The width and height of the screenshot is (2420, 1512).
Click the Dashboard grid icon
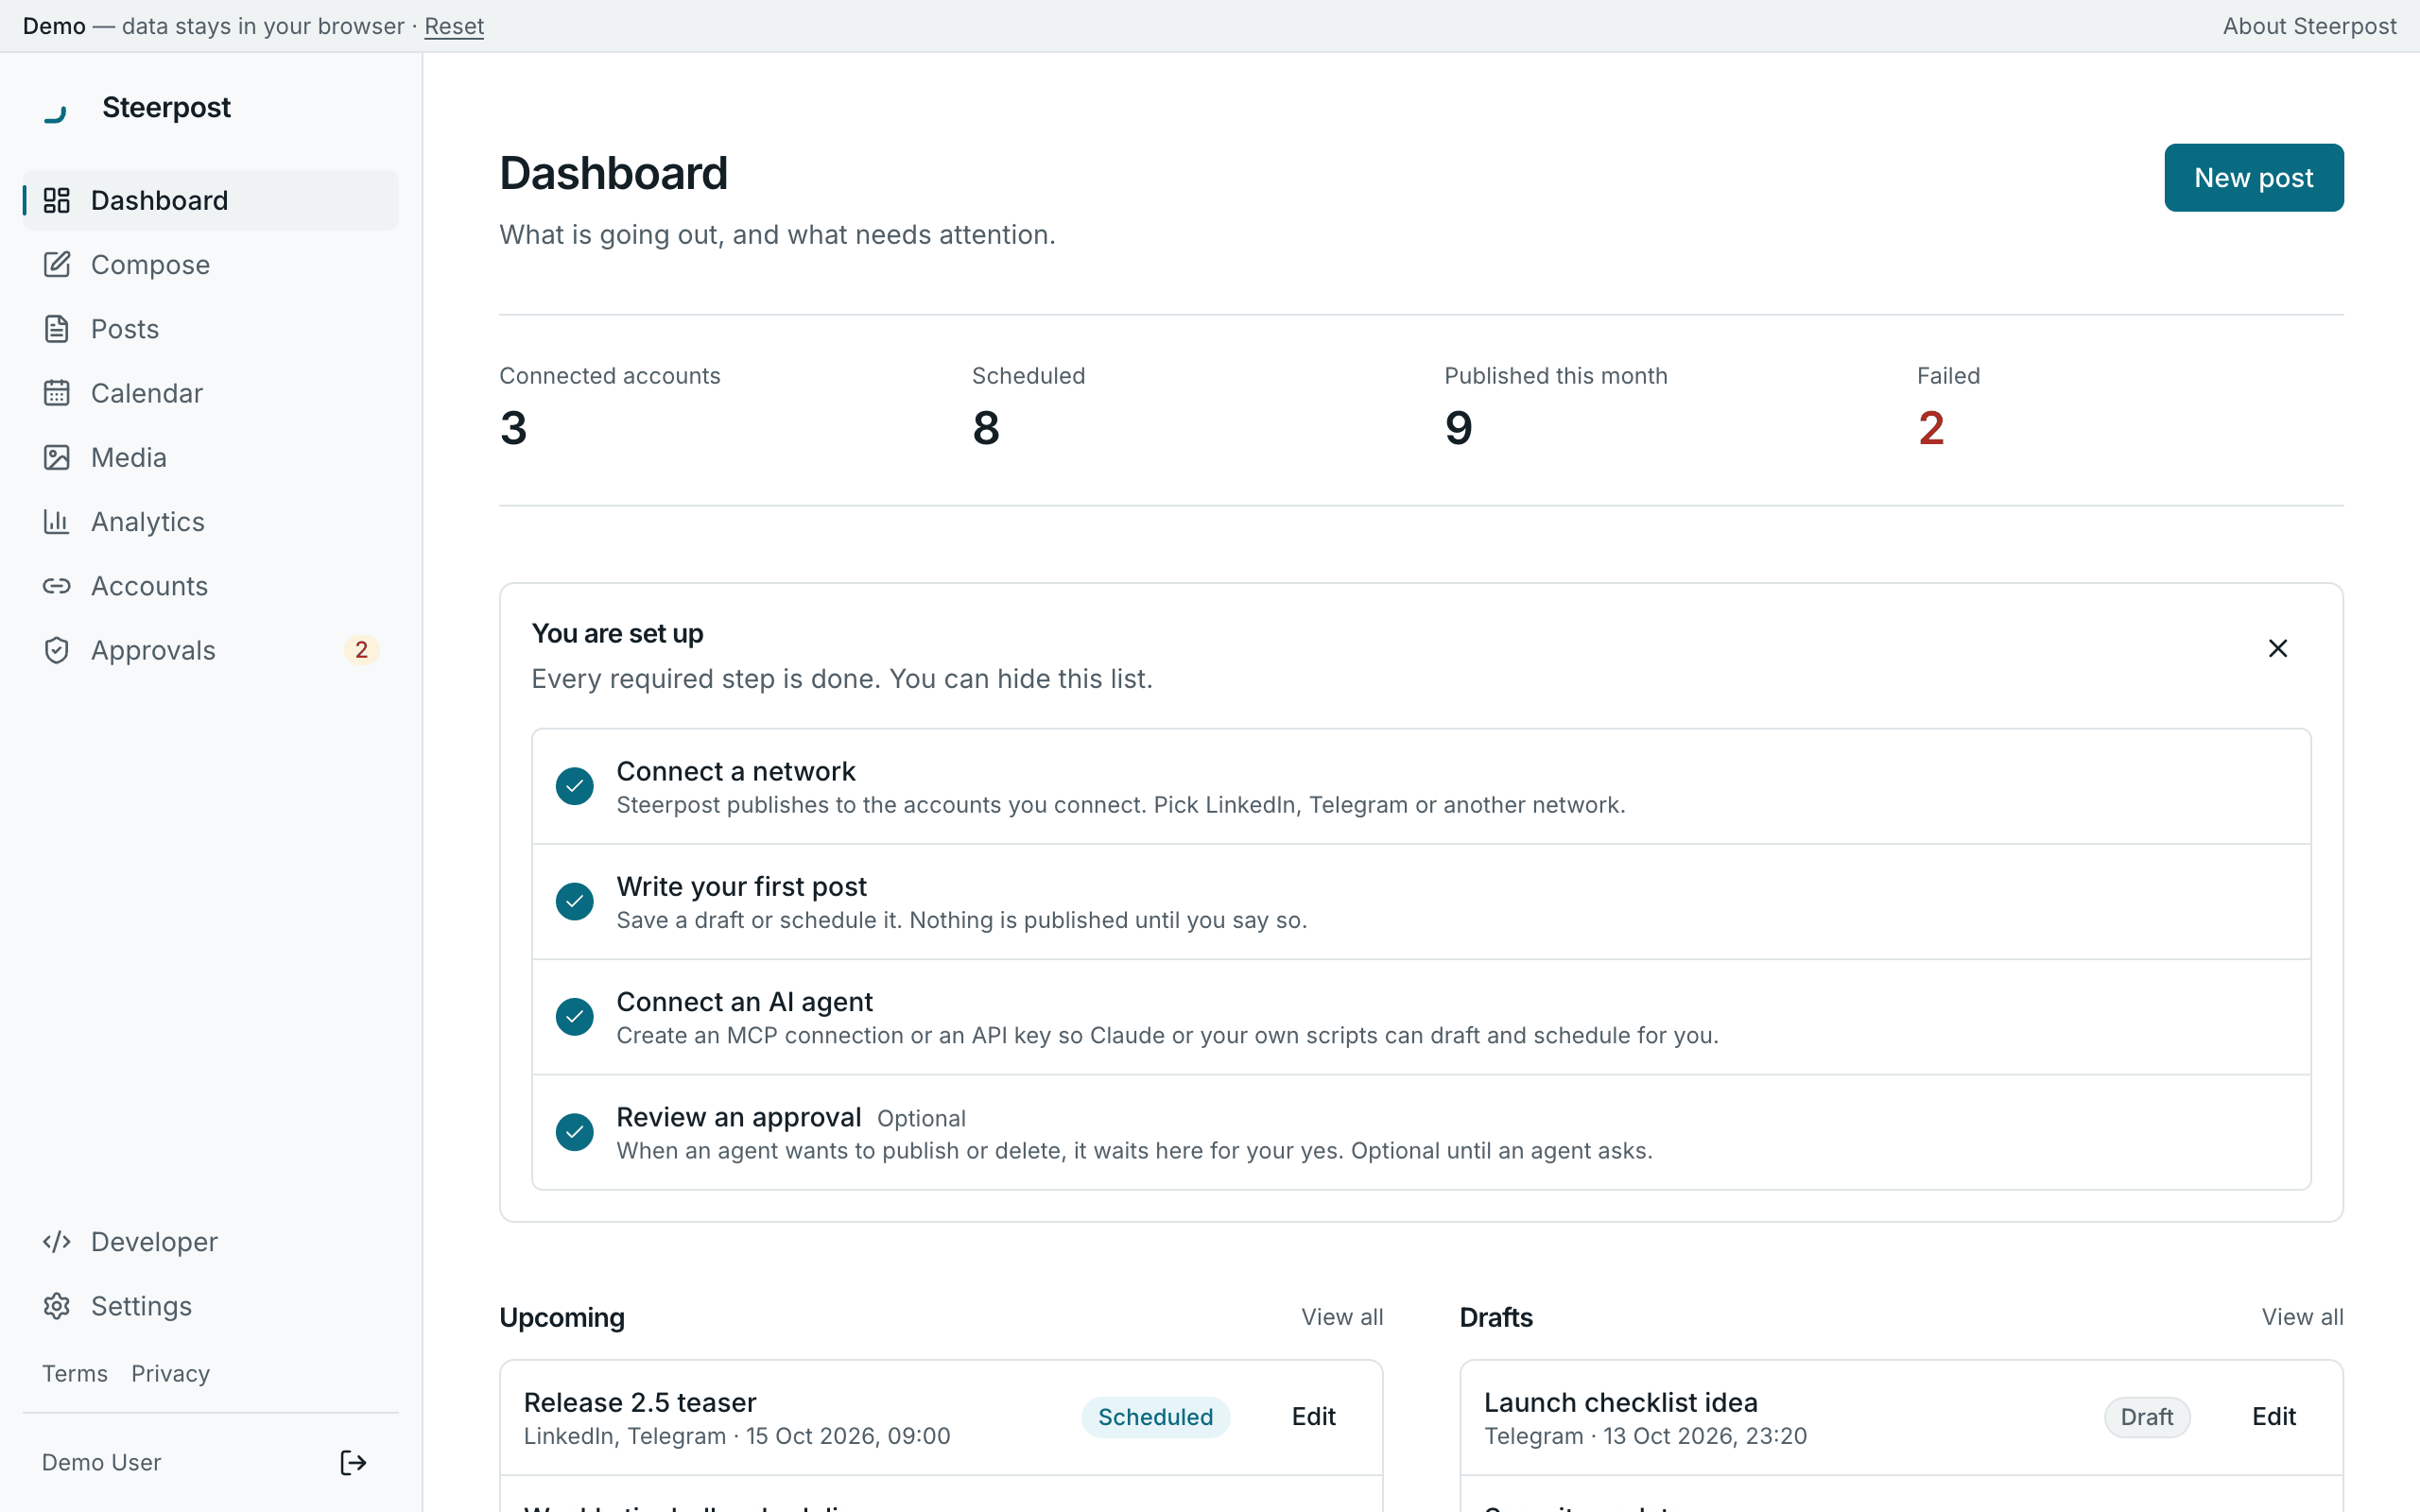[x=57, y=200]
